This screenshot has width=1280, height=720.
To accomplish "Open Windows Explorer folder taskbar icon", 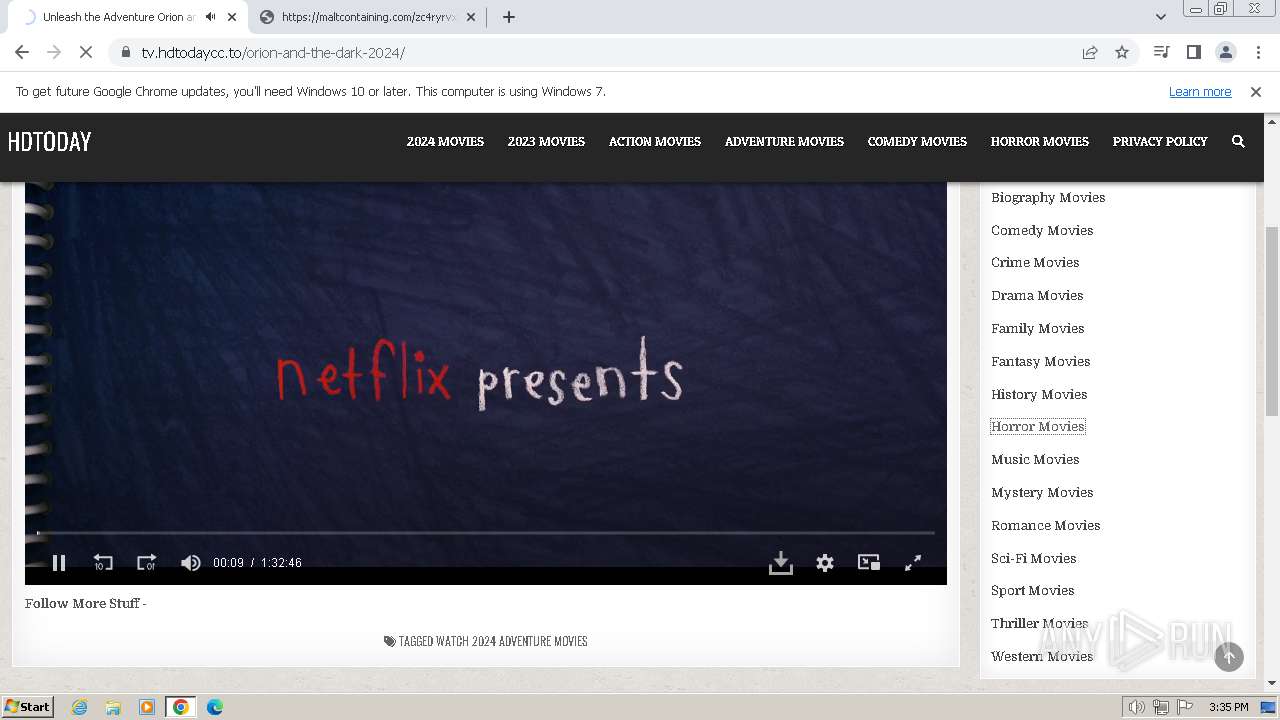I will click(x=113, y=707).
